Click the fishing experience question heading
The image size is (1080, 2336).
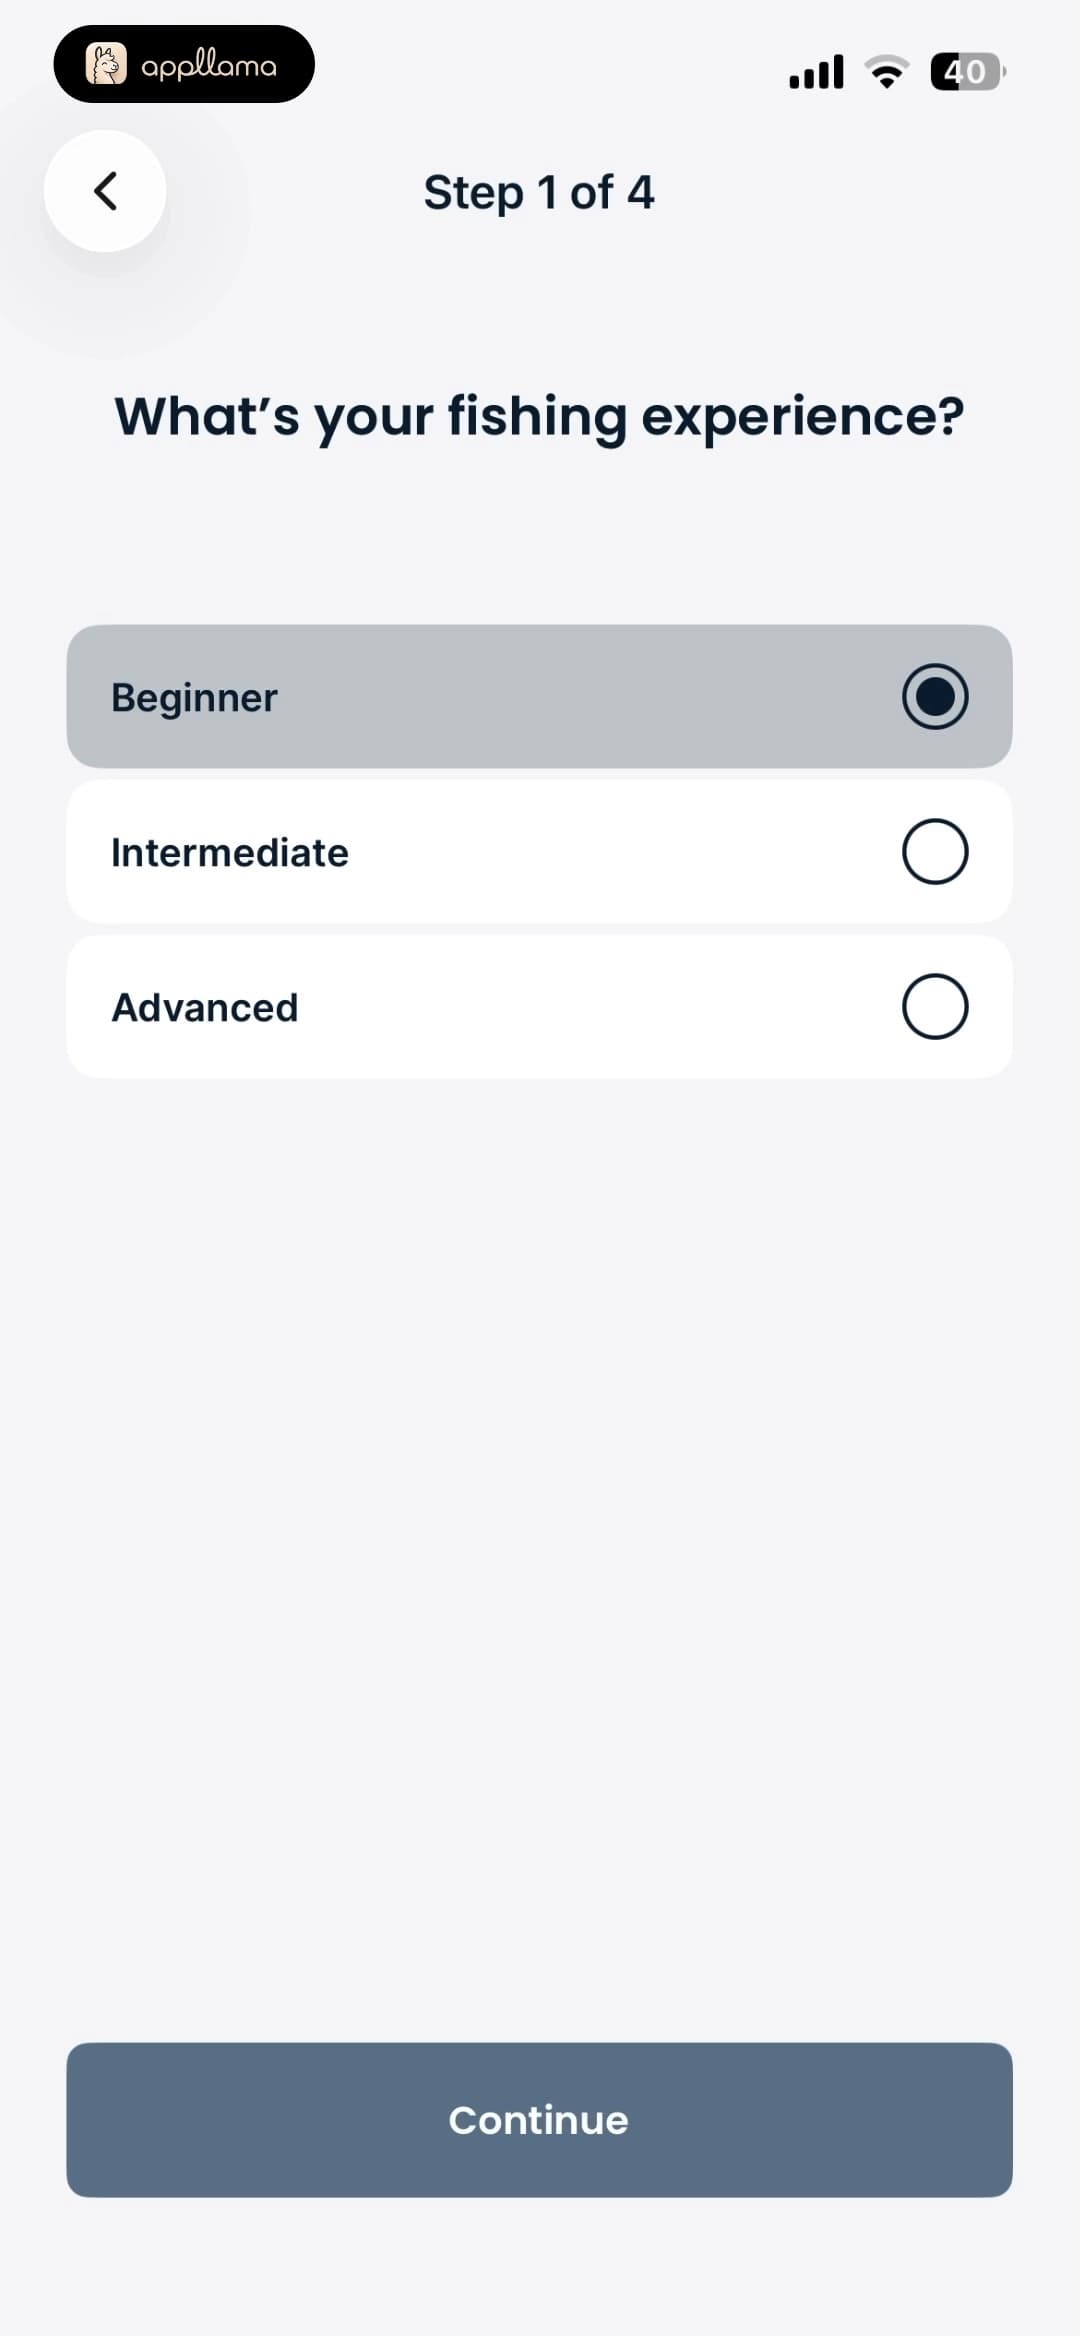point(539,416)
